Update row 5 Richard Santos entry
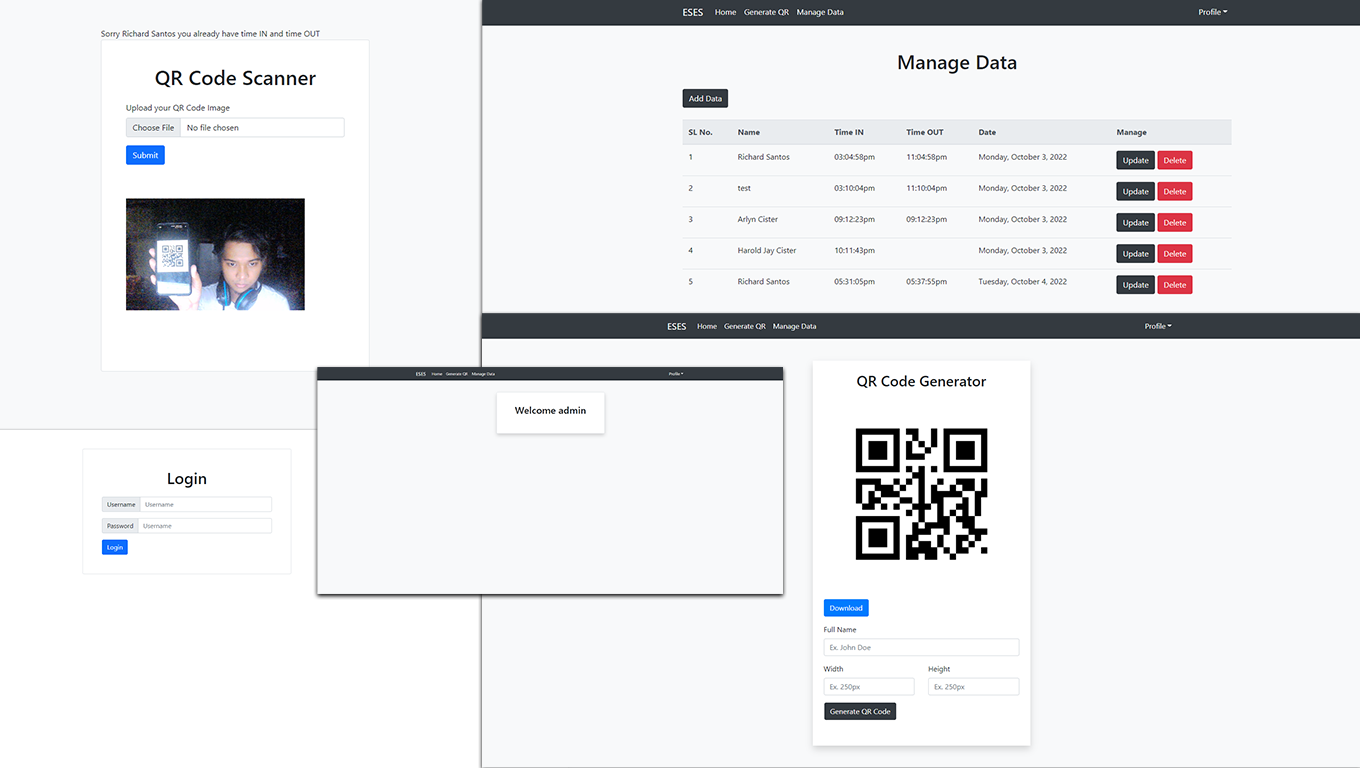 pos(1136,285)
